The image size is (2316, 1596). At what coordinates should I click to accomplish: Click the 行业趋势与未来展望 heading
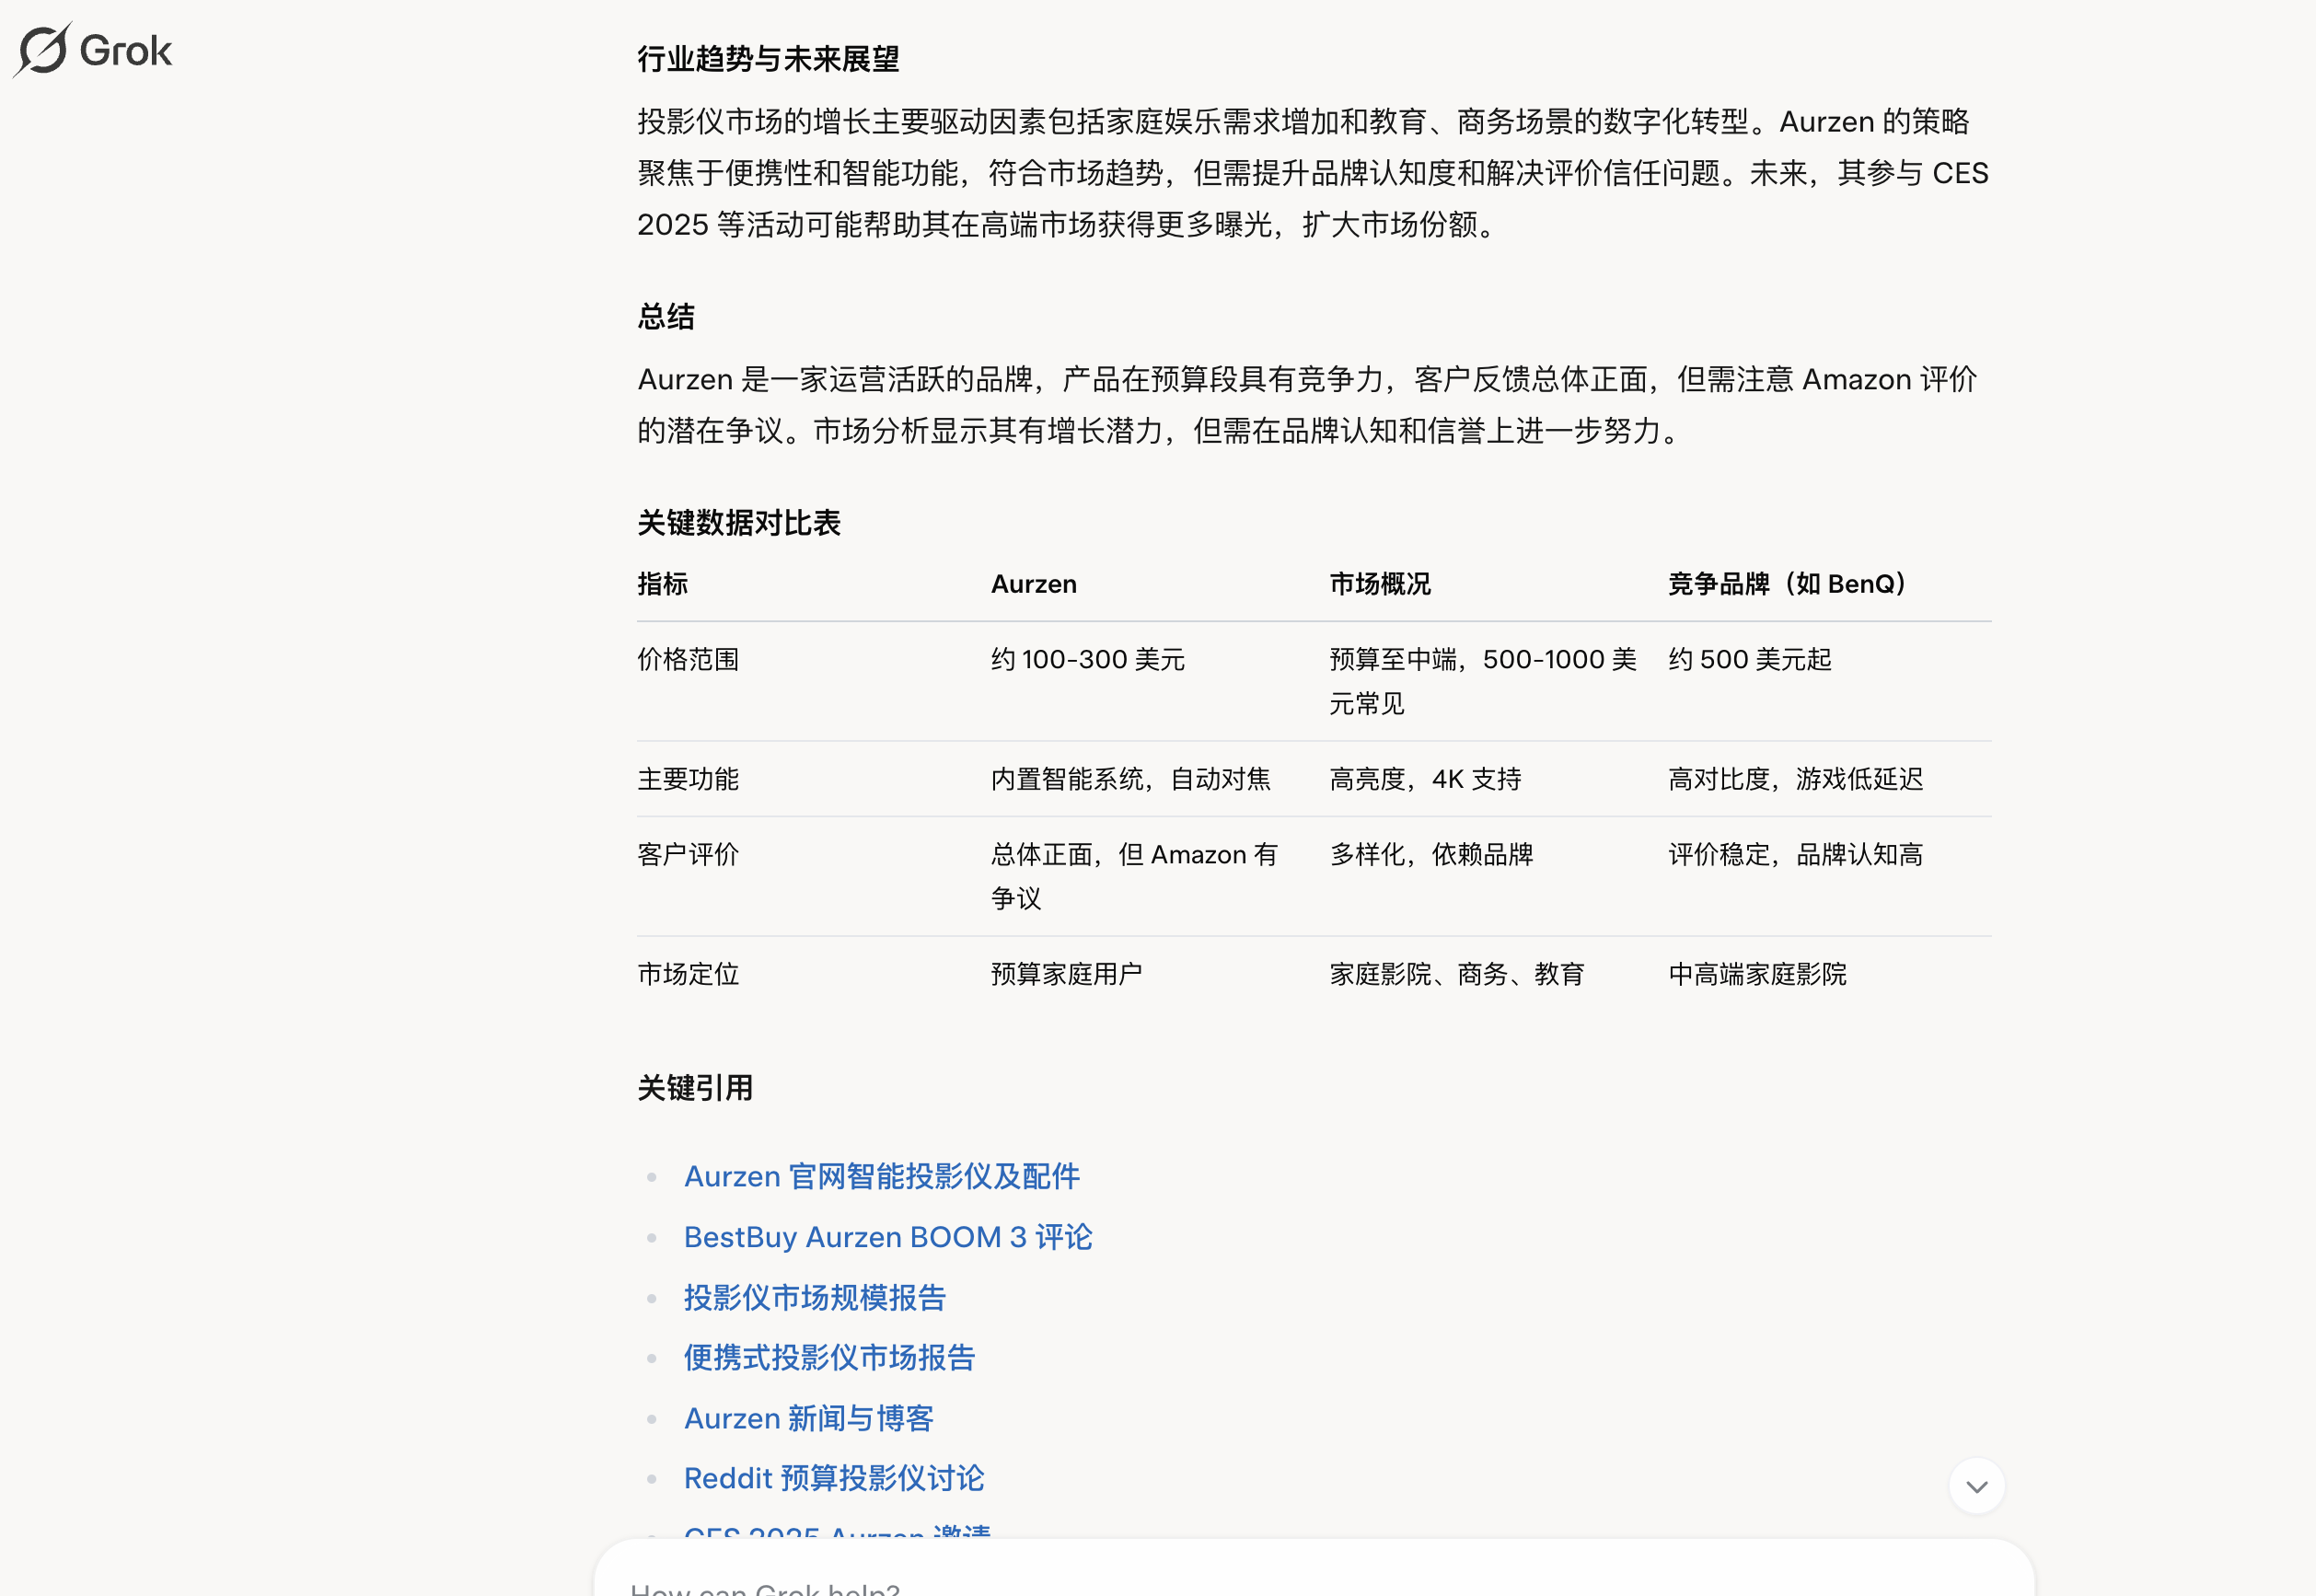click(x=768, y=59)
